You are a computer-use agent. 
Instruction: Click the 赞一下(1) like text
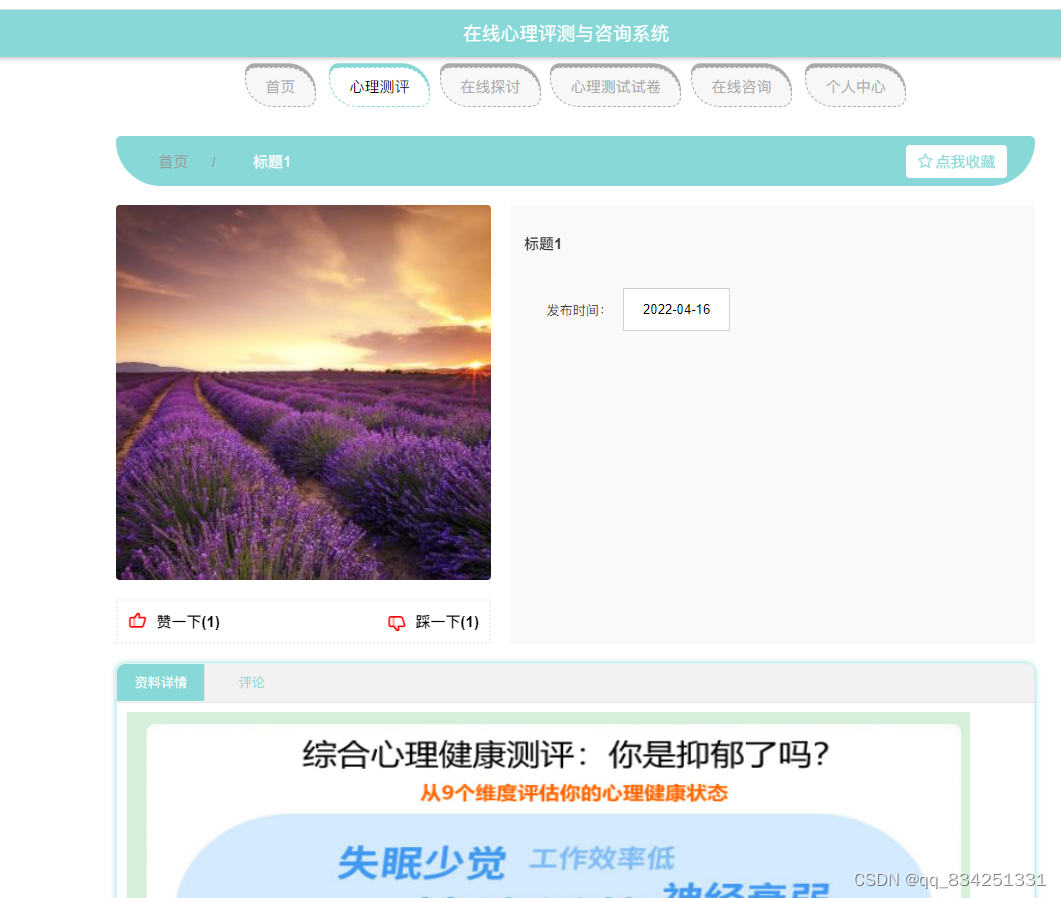pyautogui.click(x=188, y=621)
